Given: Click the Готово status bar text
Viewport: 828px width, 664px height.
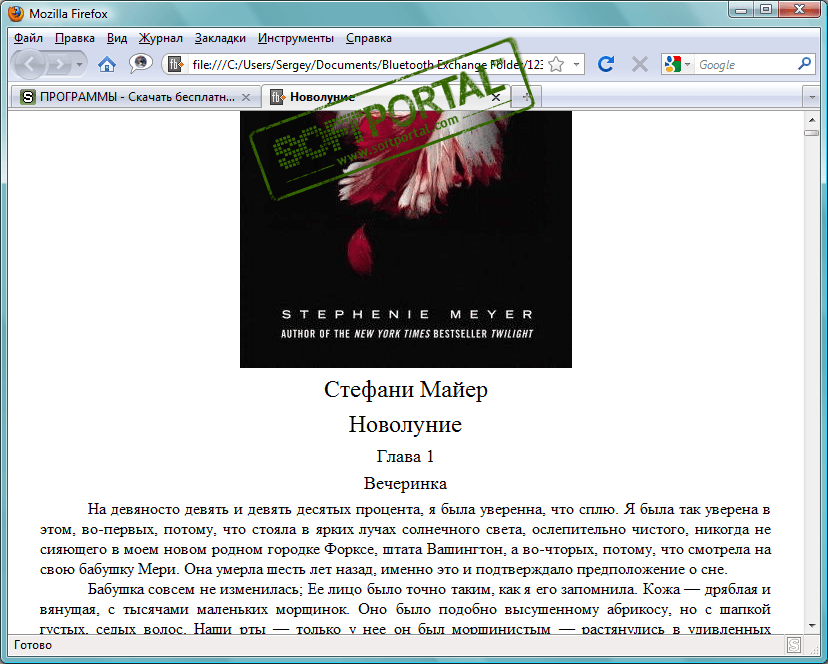Looking at the screenshot, I should coord(33,645).
